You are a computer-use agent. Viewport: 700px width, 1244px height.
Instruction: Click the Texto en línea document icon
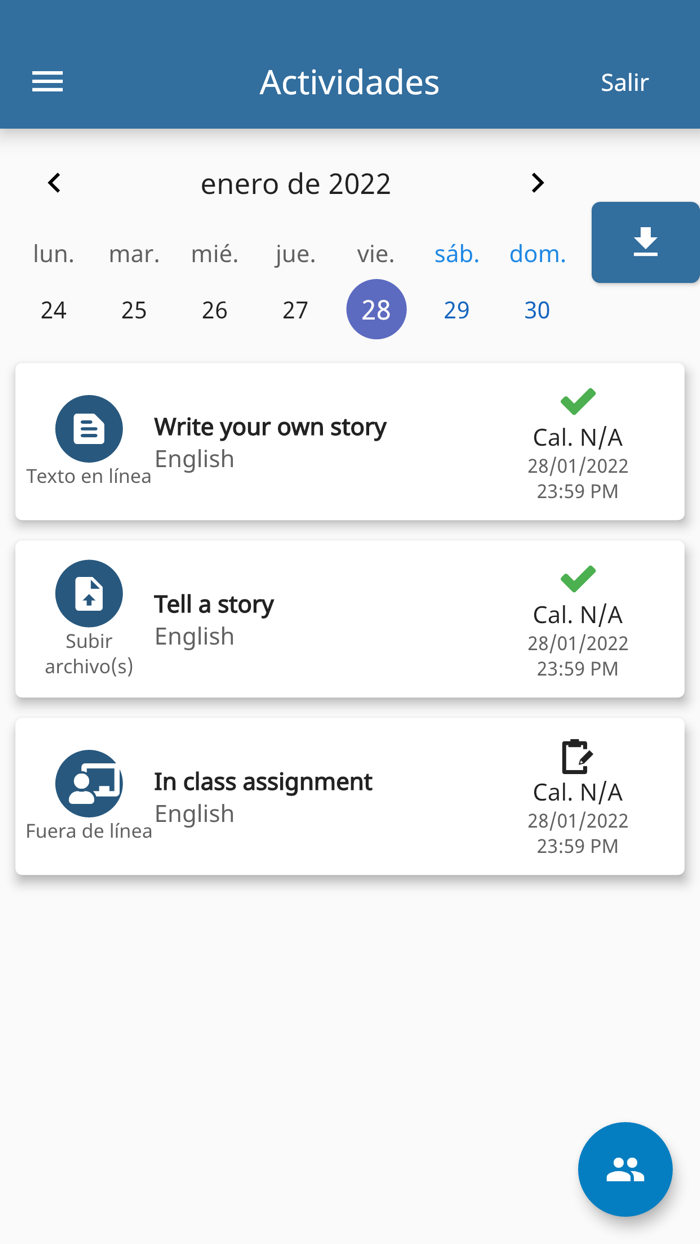click(x=89, y=429)
